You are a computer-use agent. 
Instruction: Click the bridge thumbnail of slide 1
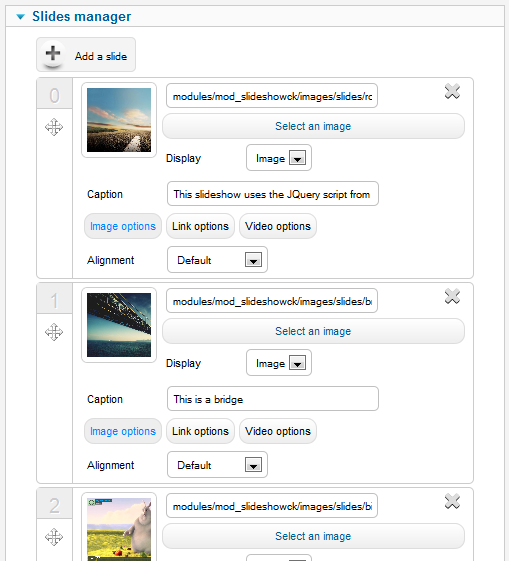[x=119, y=325]
